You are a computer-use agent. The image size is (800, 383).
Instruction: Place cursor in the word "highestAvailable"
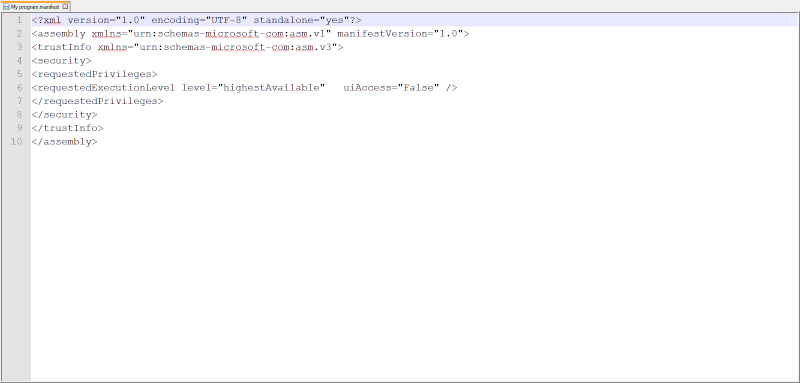click(x=271, y=88)
